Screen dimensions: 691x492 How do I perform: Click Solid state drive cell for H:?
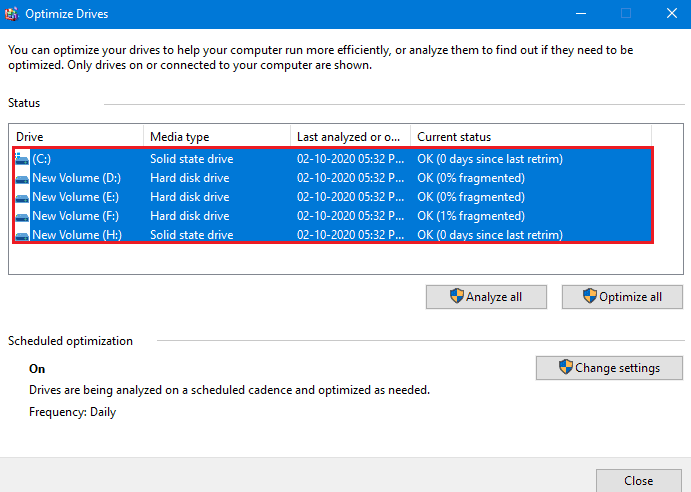[x=192, y=235]
